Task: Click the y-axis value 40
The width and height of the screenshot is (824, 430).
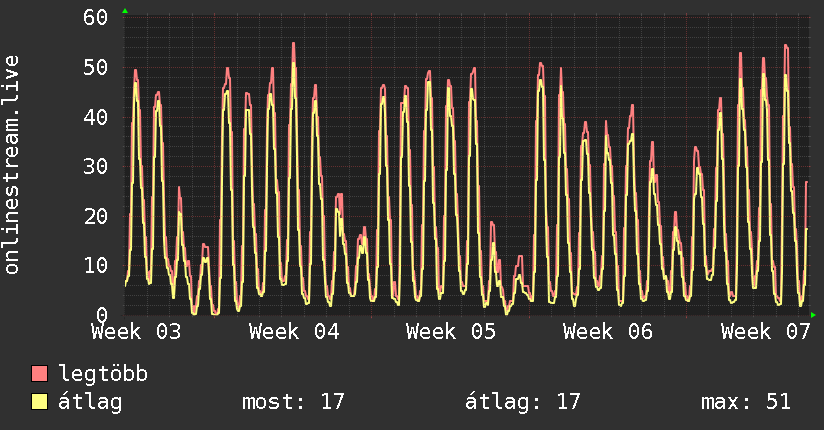Action: coord(96,117)
